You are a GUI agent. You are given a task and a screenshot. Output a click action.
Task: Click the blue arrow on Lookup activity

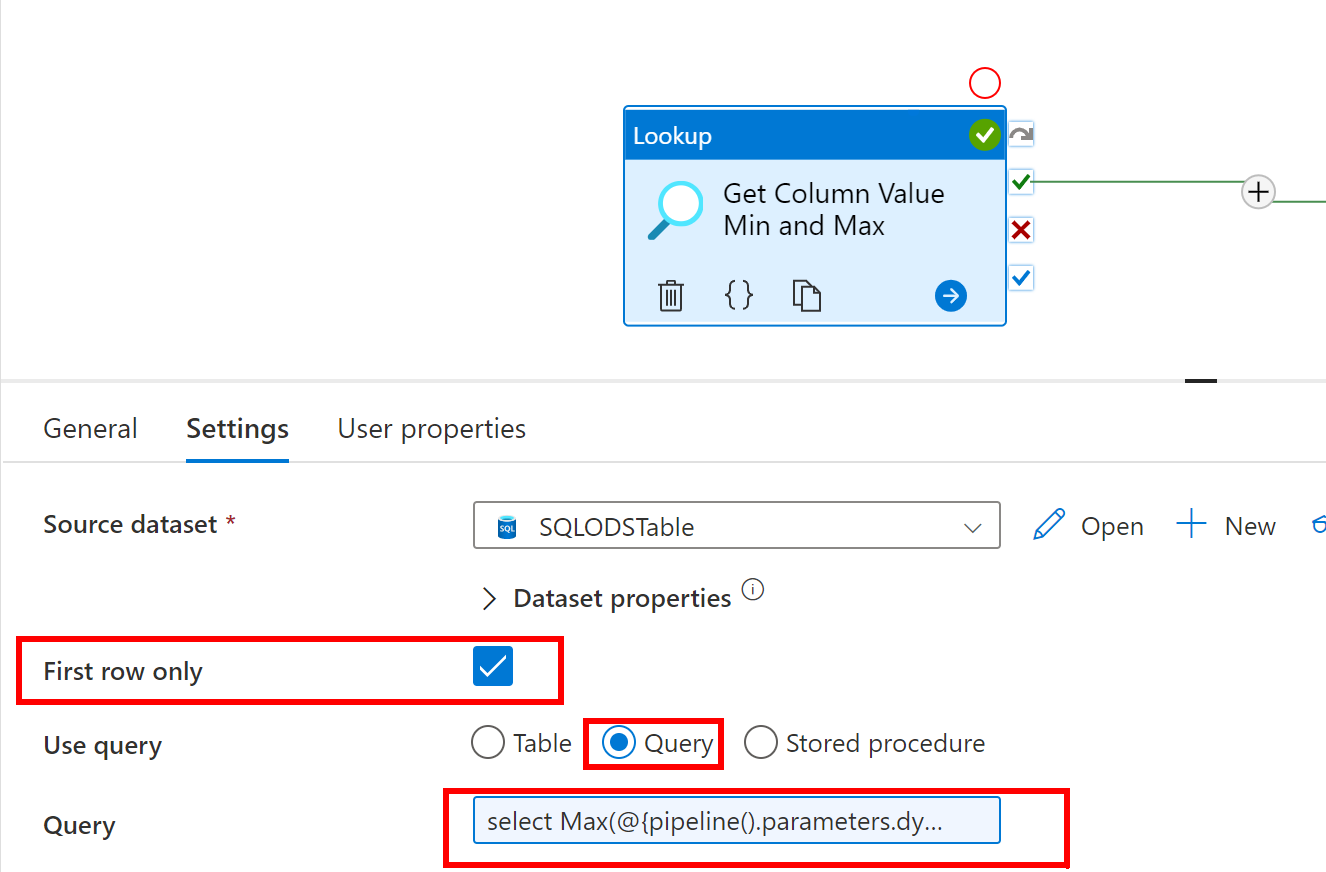pos(950,296)
